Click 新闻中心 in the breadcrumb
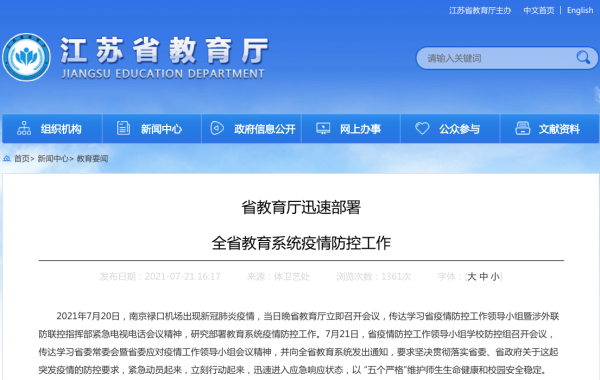This screenshot has width=600, height=380. click(x=53, y=158)
